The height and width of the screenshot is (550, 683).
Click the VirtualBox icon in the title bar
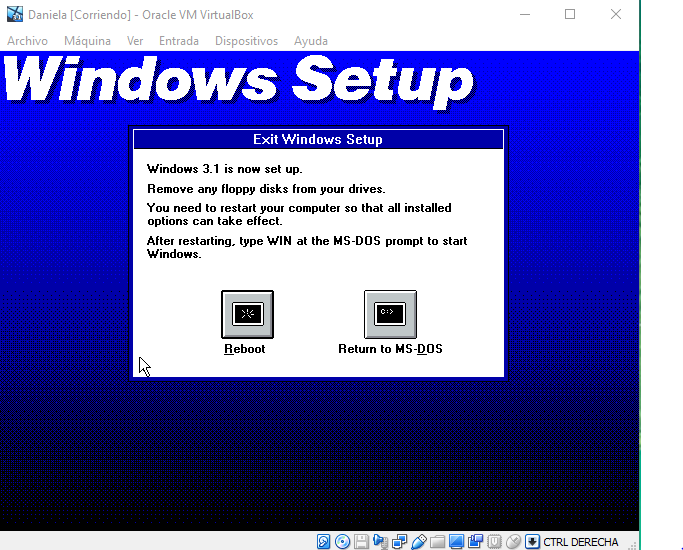click(15, 14)
